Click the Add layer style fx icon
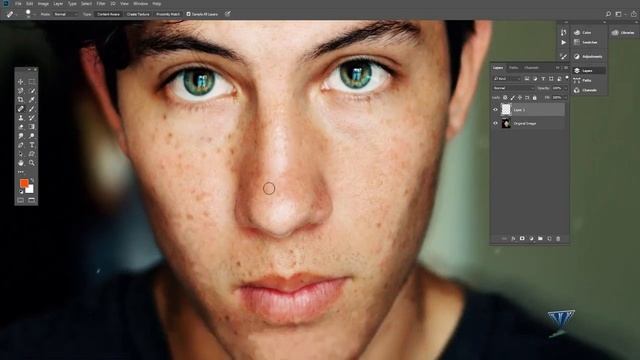Screen dimensions: 640x360 click(513, 238)
